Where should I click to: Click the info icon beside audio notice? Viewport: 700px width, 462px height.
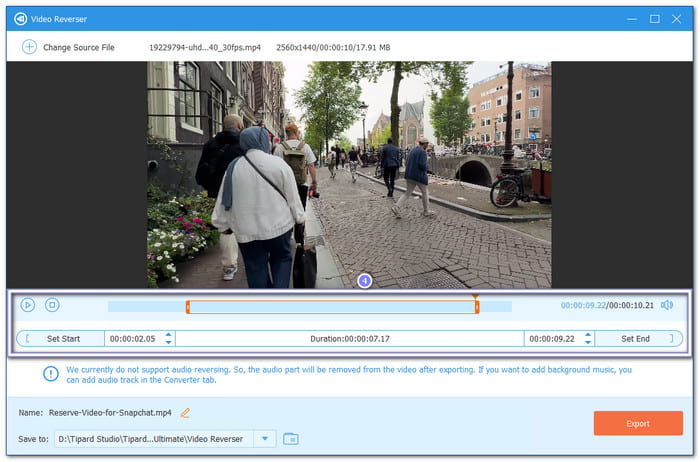pyautogui.click(x=51, y=374)
